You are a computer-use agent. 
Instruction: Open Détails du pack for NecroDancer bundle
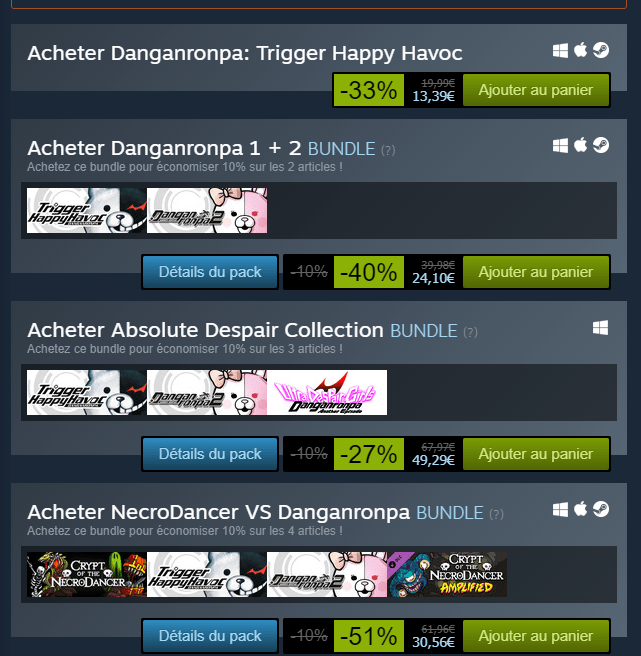[x=210, y=636]
